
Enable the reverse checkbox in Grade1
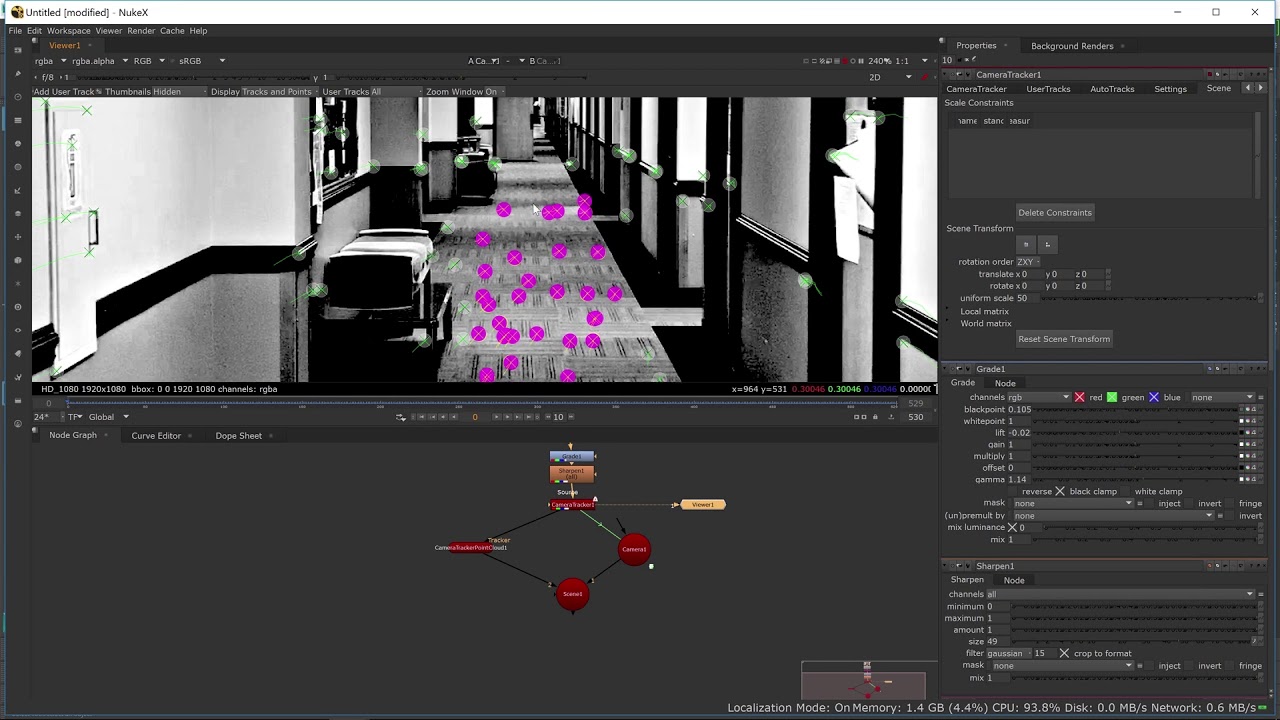tap(1014, 491)
